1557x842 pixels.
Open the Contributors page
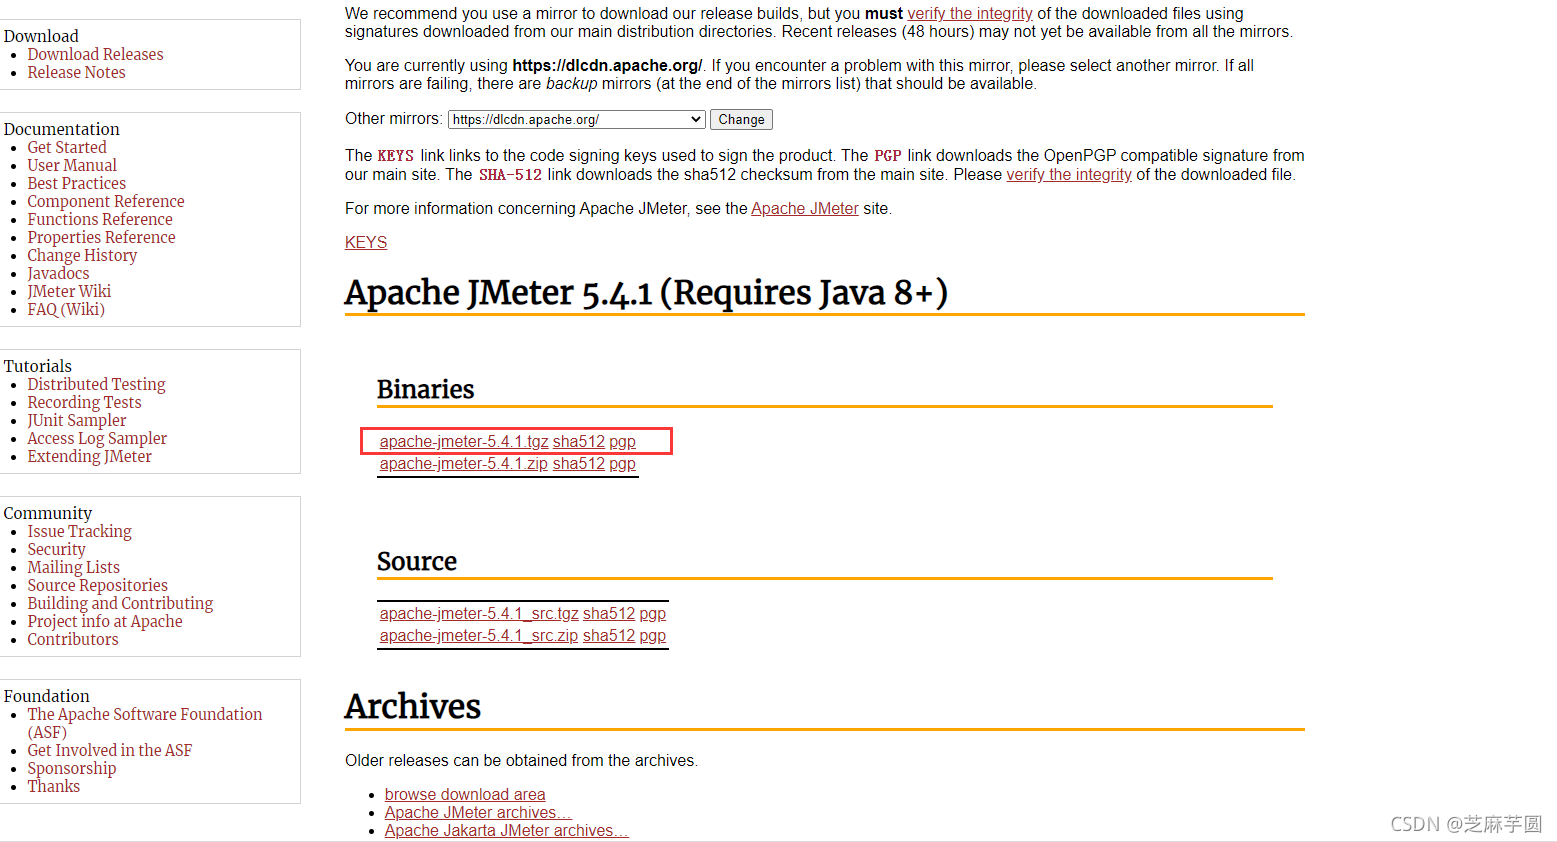[x=72, y=639]
